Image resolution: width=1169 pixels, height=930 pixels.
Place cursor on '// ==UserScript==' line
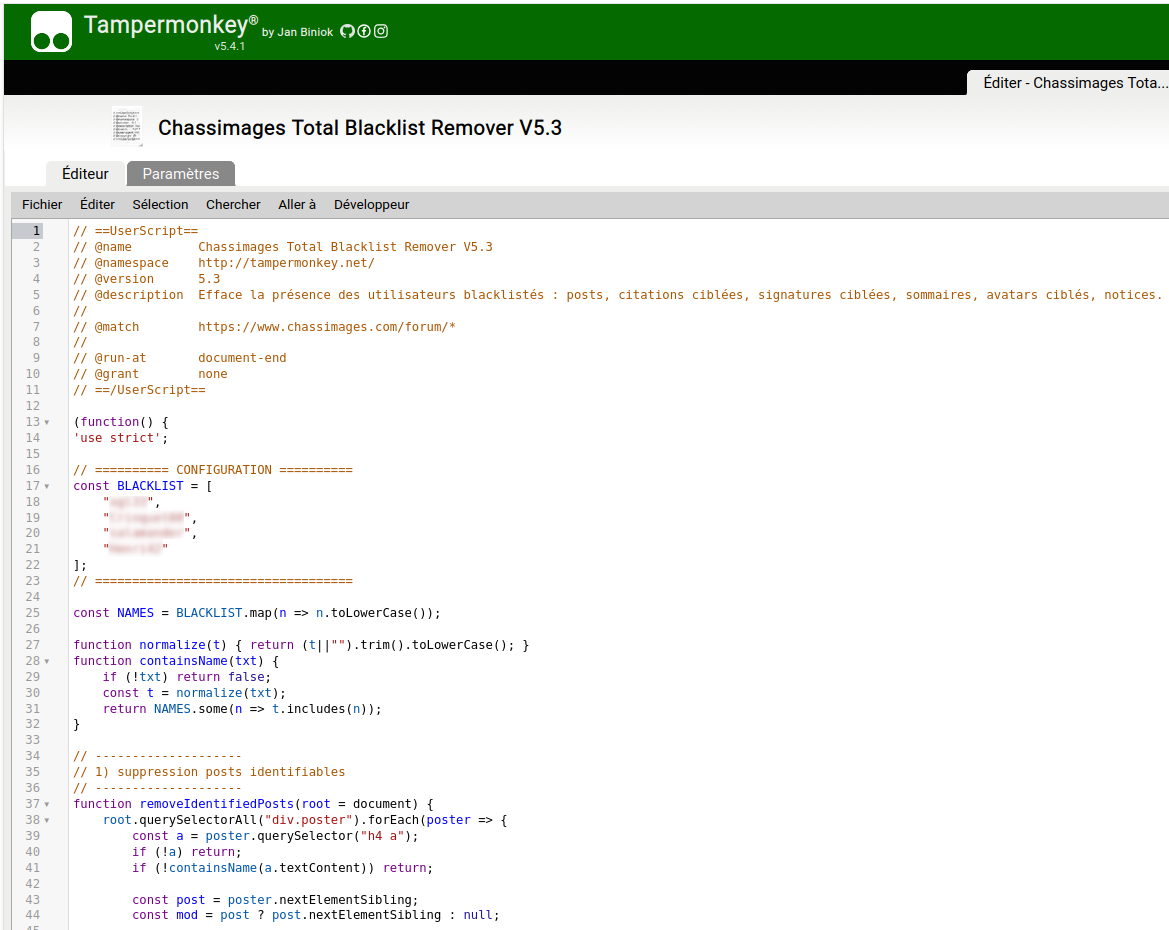click(136, 231)
